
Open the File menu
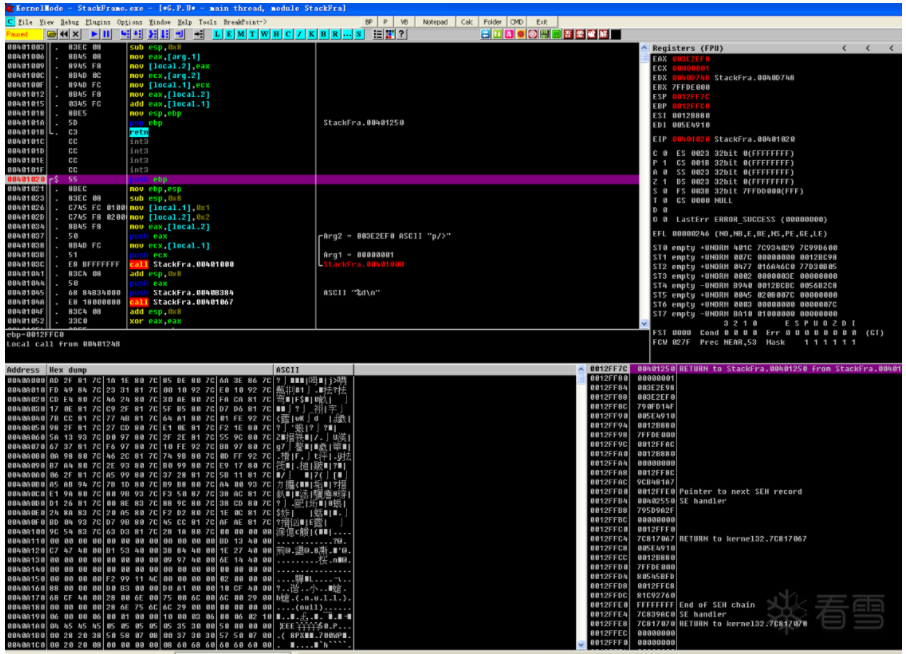[x=25, y=22]
